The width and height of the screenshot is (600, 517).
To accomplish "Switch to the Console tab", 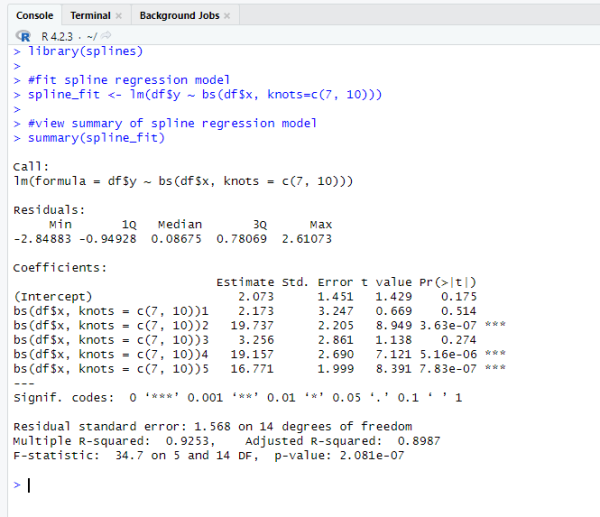I will [34, 16].
